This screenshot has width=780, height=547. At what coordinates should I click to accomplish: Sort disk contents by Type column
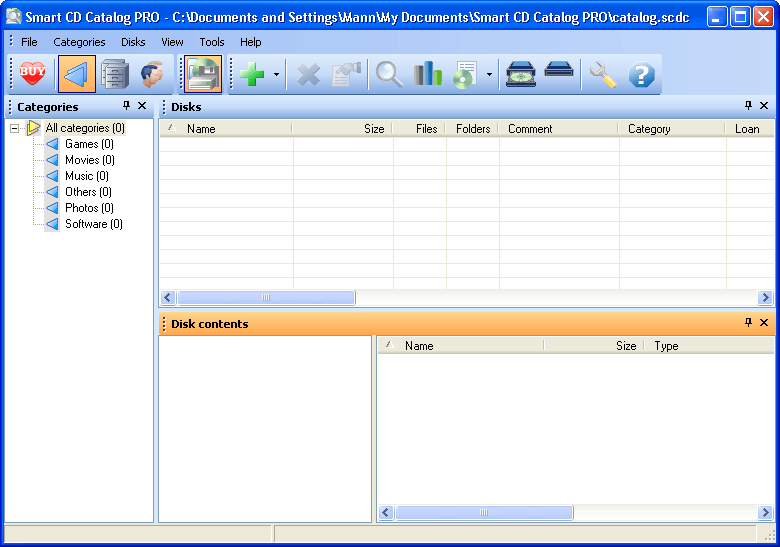(x=710, y=346)
